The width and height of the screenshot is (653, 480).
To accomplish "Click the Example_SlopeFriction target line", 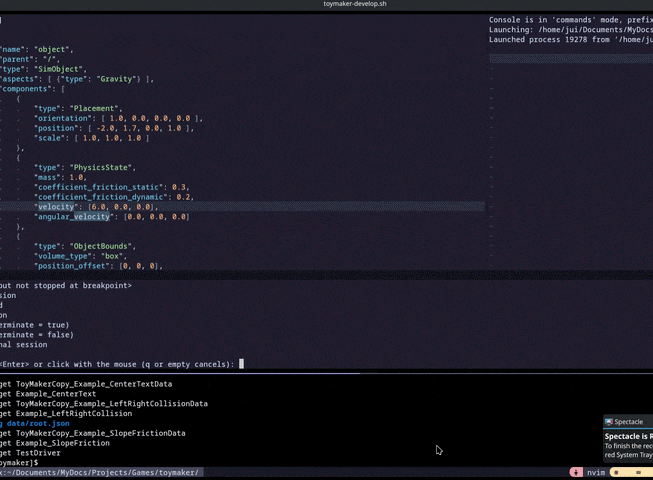I will (x=62, y=443).
